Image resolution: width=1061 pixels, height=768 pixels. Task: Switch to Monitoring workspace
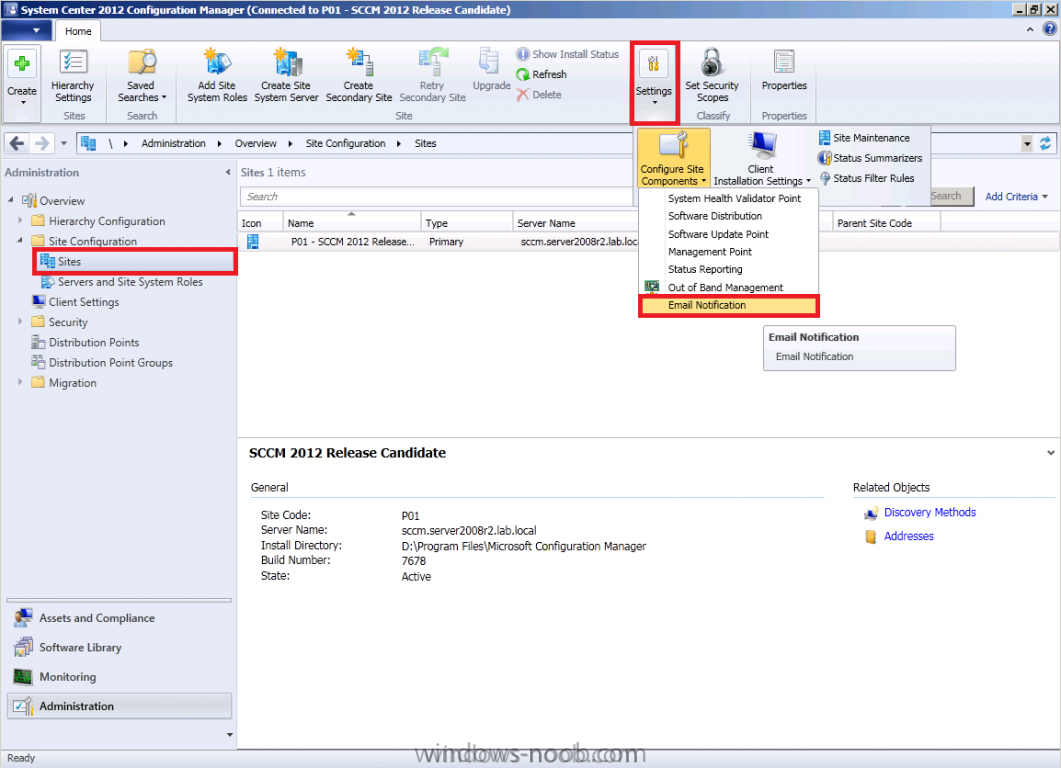[x=119, y=677]
